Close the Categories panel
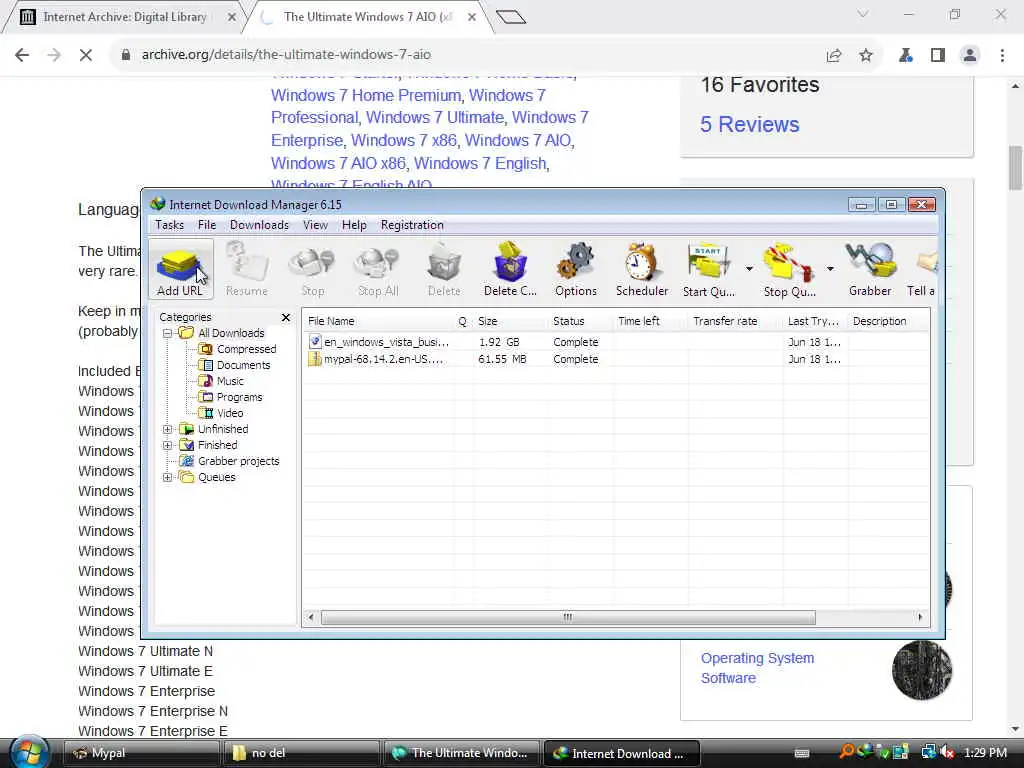1024x768 pixels. (x=285, y=317)
